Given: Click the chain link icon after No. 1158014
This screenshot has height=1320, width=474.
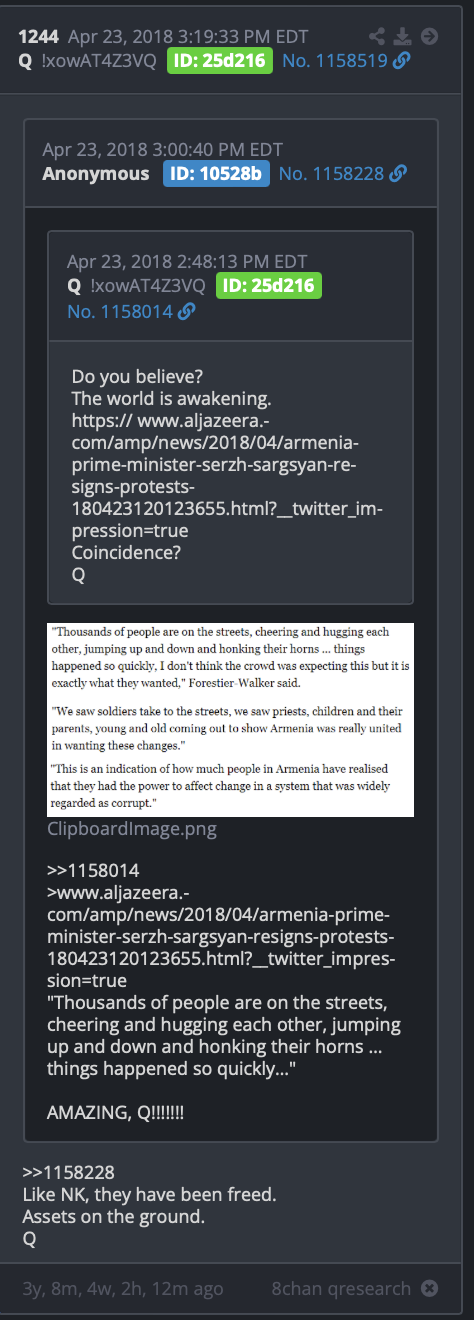Looking at the screenshot, I should pyautogui.click(x=185, y=311).
